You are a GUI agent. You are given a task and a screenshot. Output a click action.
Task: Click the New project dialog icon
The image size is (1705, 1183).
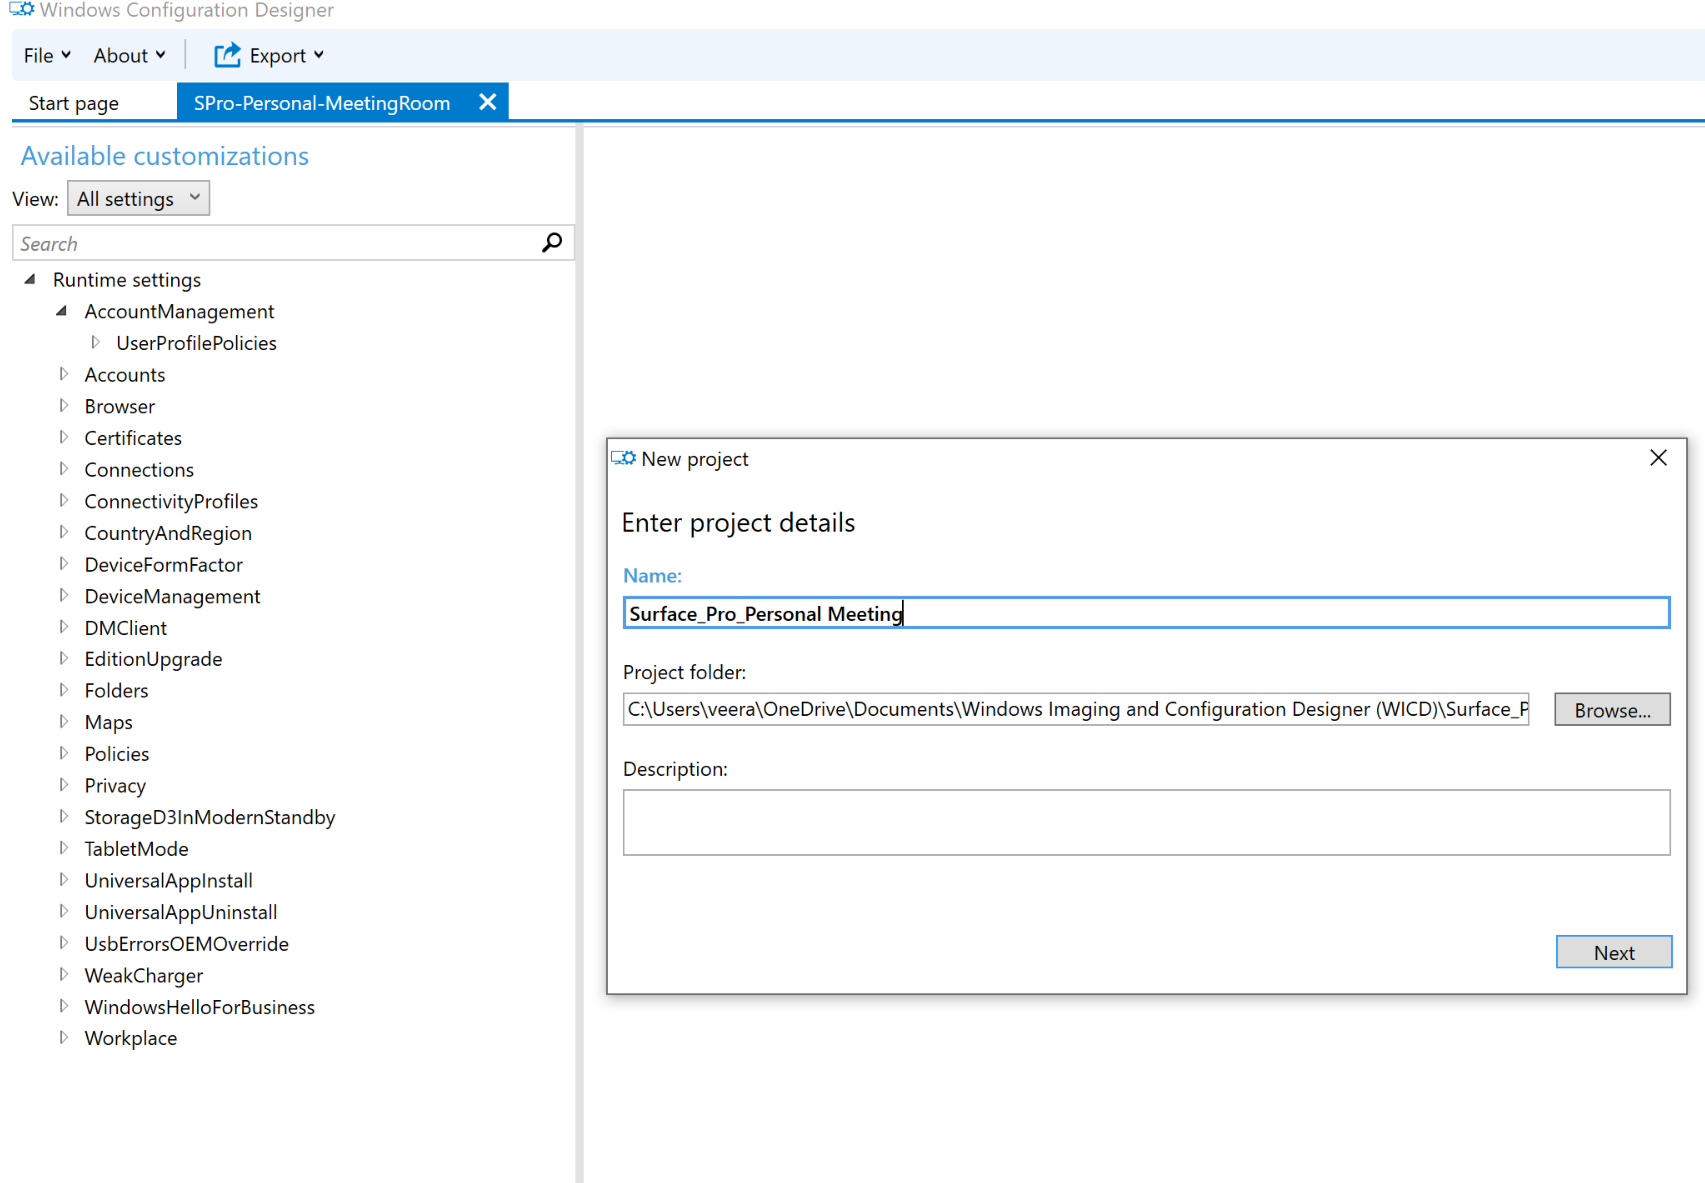pos(624,458)
